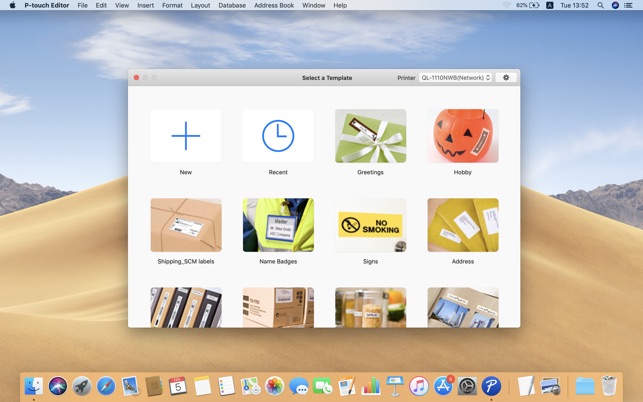
Task: Open iTunes from the Dock
Action: pyautogui.click(x=419, y=386)
